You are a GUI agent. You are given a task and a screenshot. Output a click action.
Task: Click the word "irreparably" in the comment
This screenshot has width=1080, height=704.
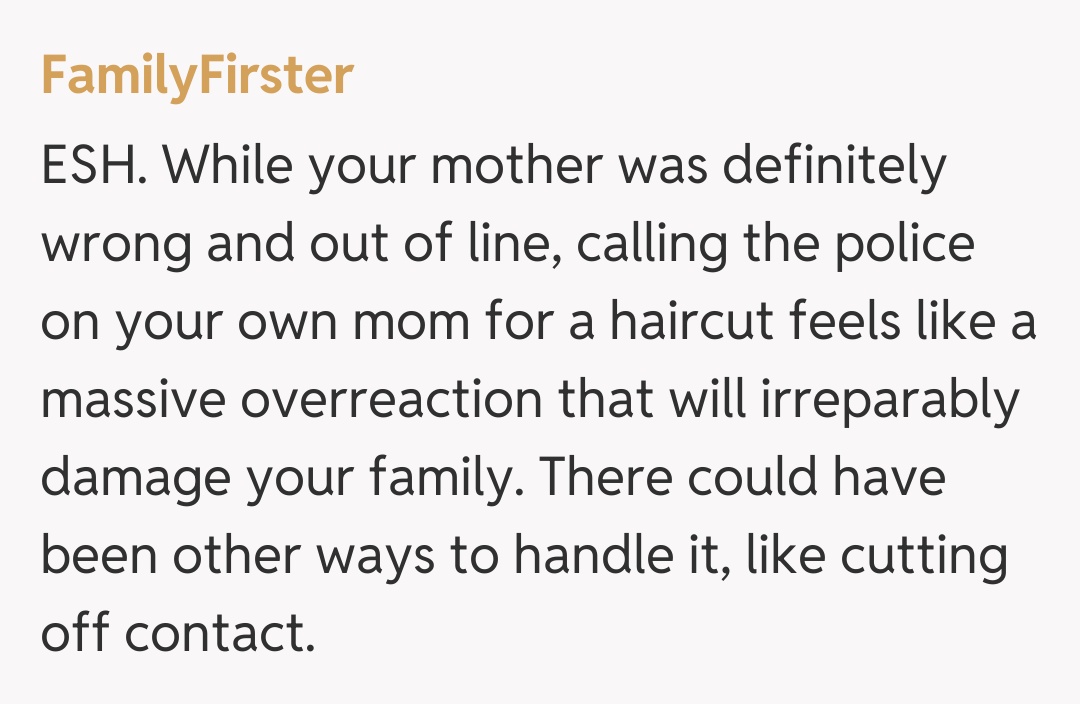(890, 400)
